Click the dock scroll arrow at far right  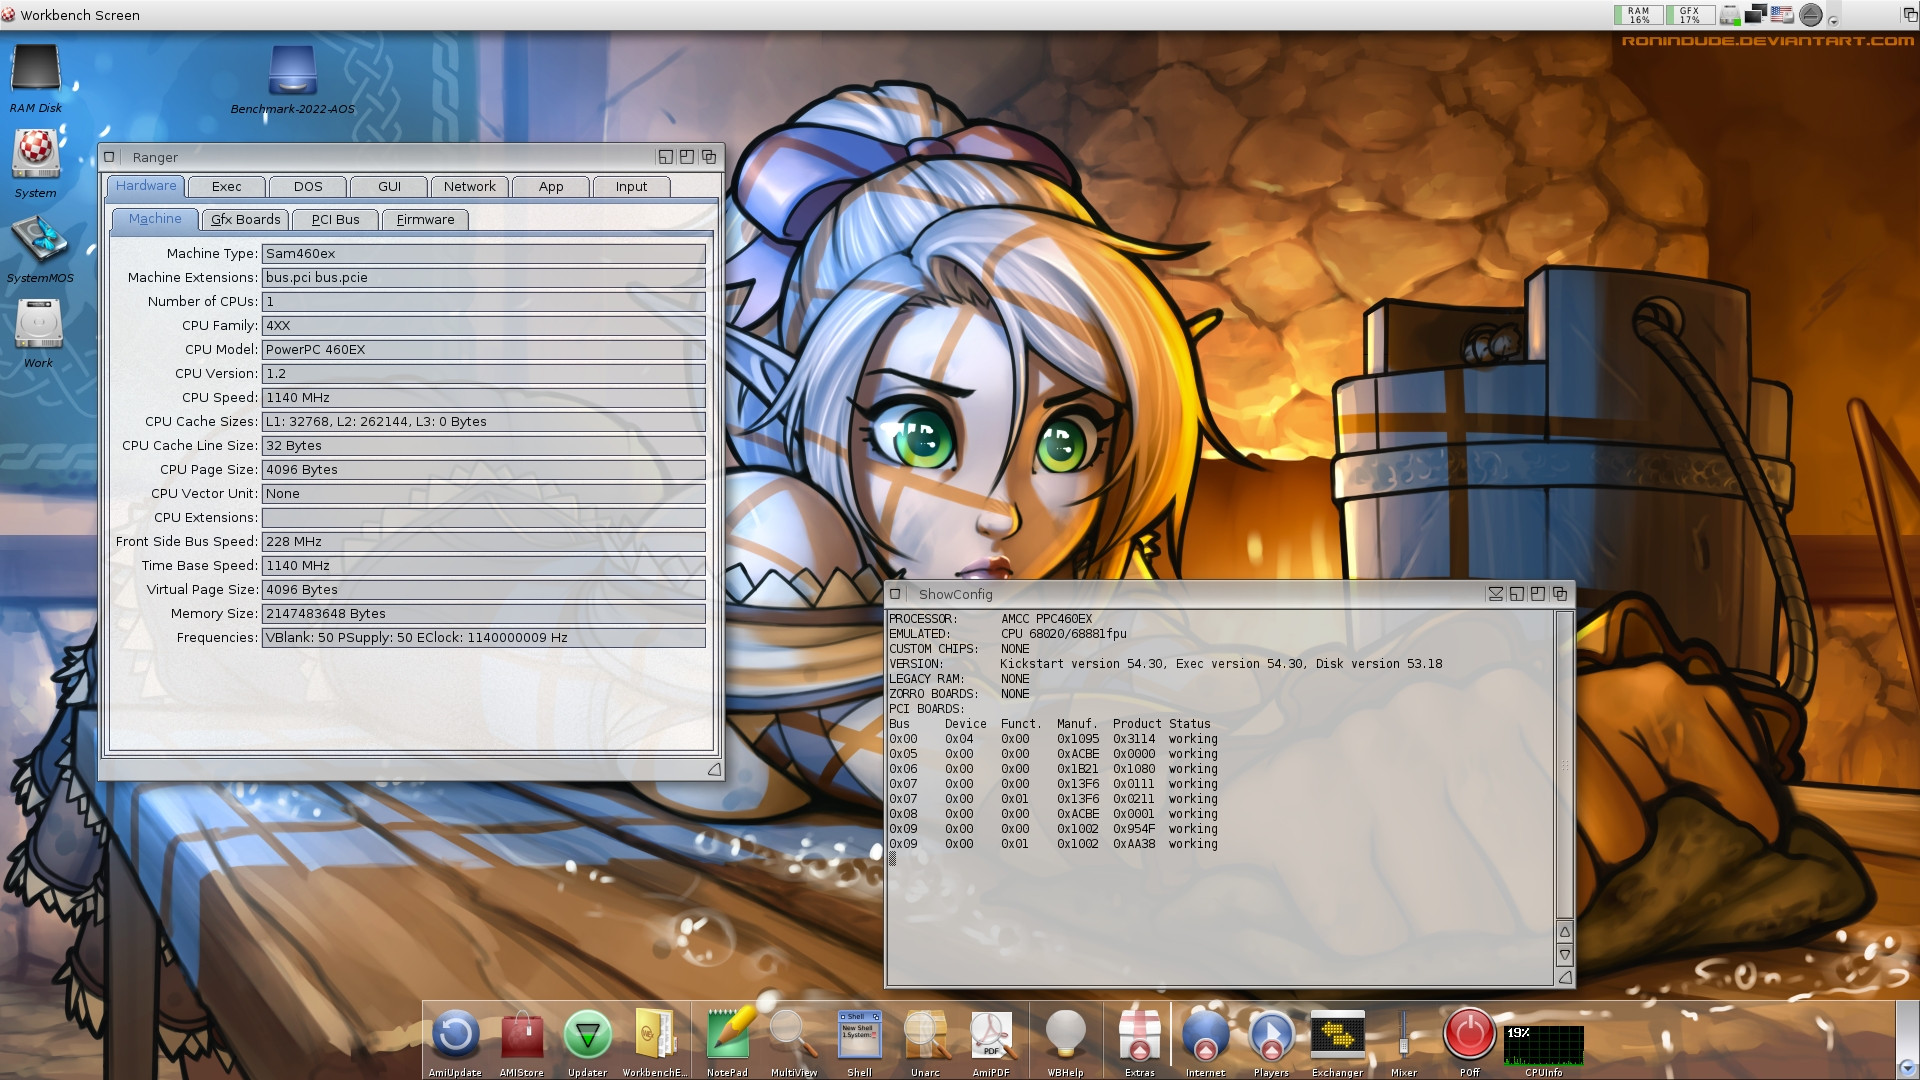(x=1907, y=1068)
